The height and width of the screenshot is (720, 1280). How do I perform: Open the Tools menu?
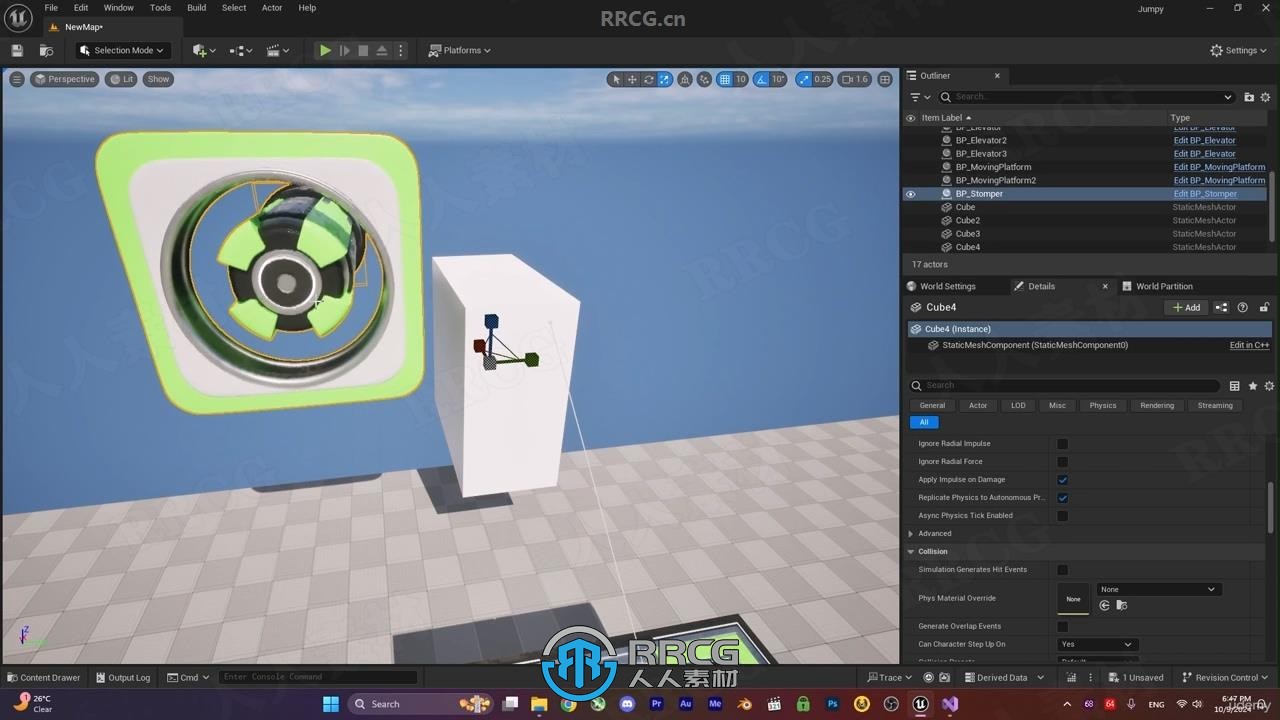[160, 8]
